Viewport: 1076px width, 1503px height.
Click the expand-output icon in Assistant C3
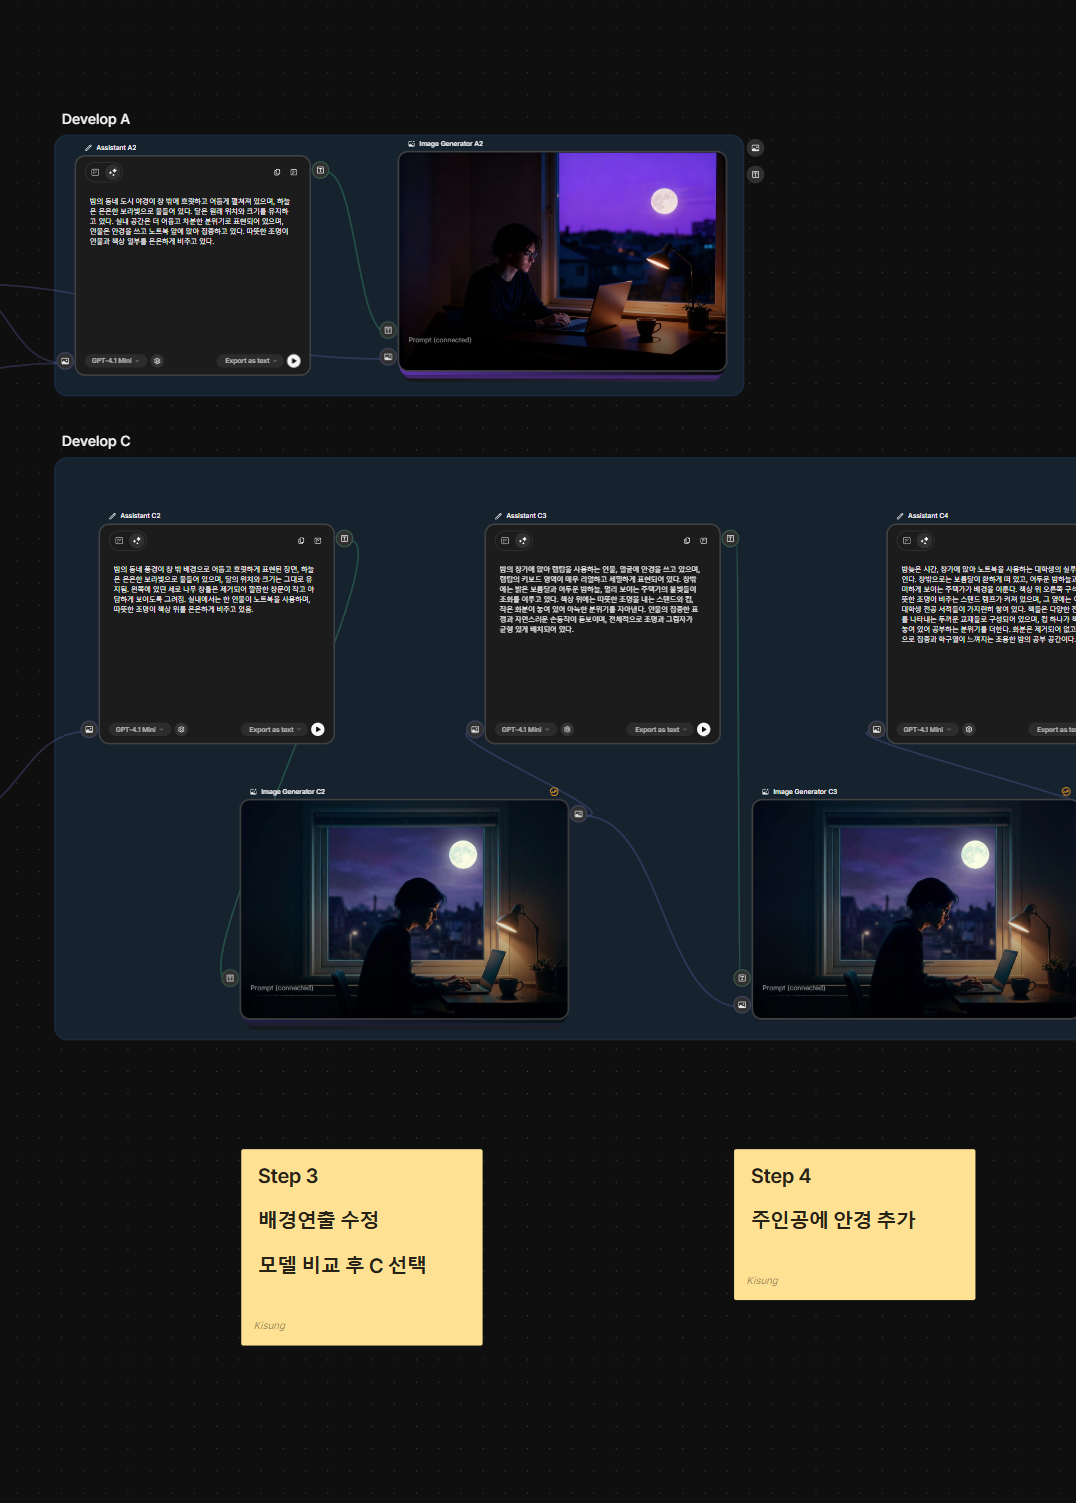pyautogui.click(x=704, y=540)
